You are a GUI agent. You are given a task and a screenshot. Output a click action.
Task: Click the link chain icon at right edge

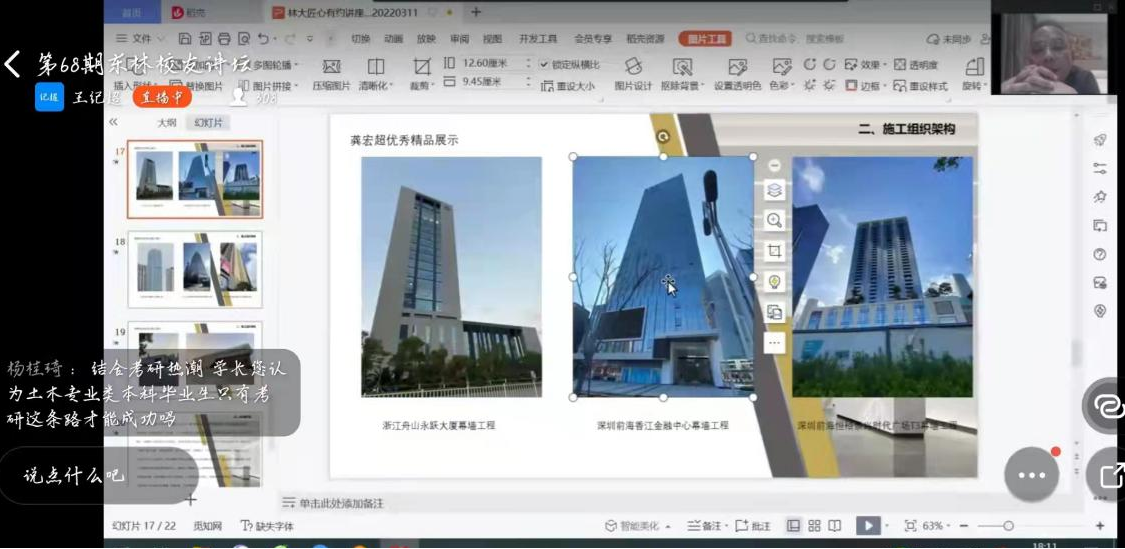[x=1106, y=405]
